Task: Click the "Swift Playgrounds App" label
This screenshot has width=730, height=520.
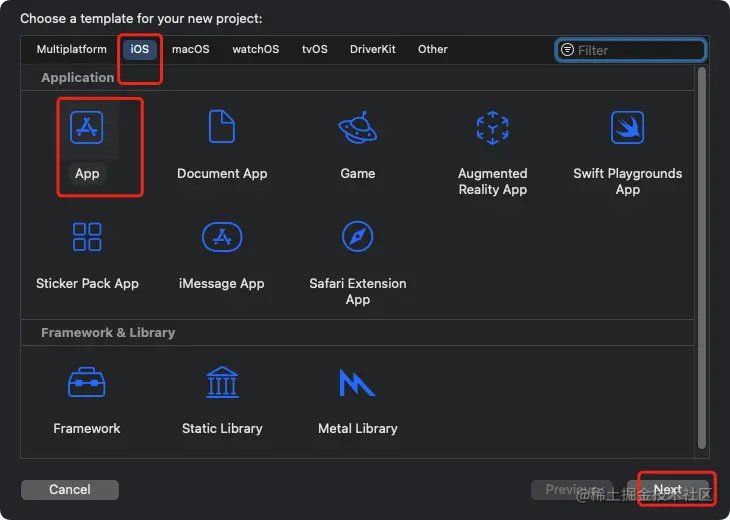Action: click(x=628, y=182)
